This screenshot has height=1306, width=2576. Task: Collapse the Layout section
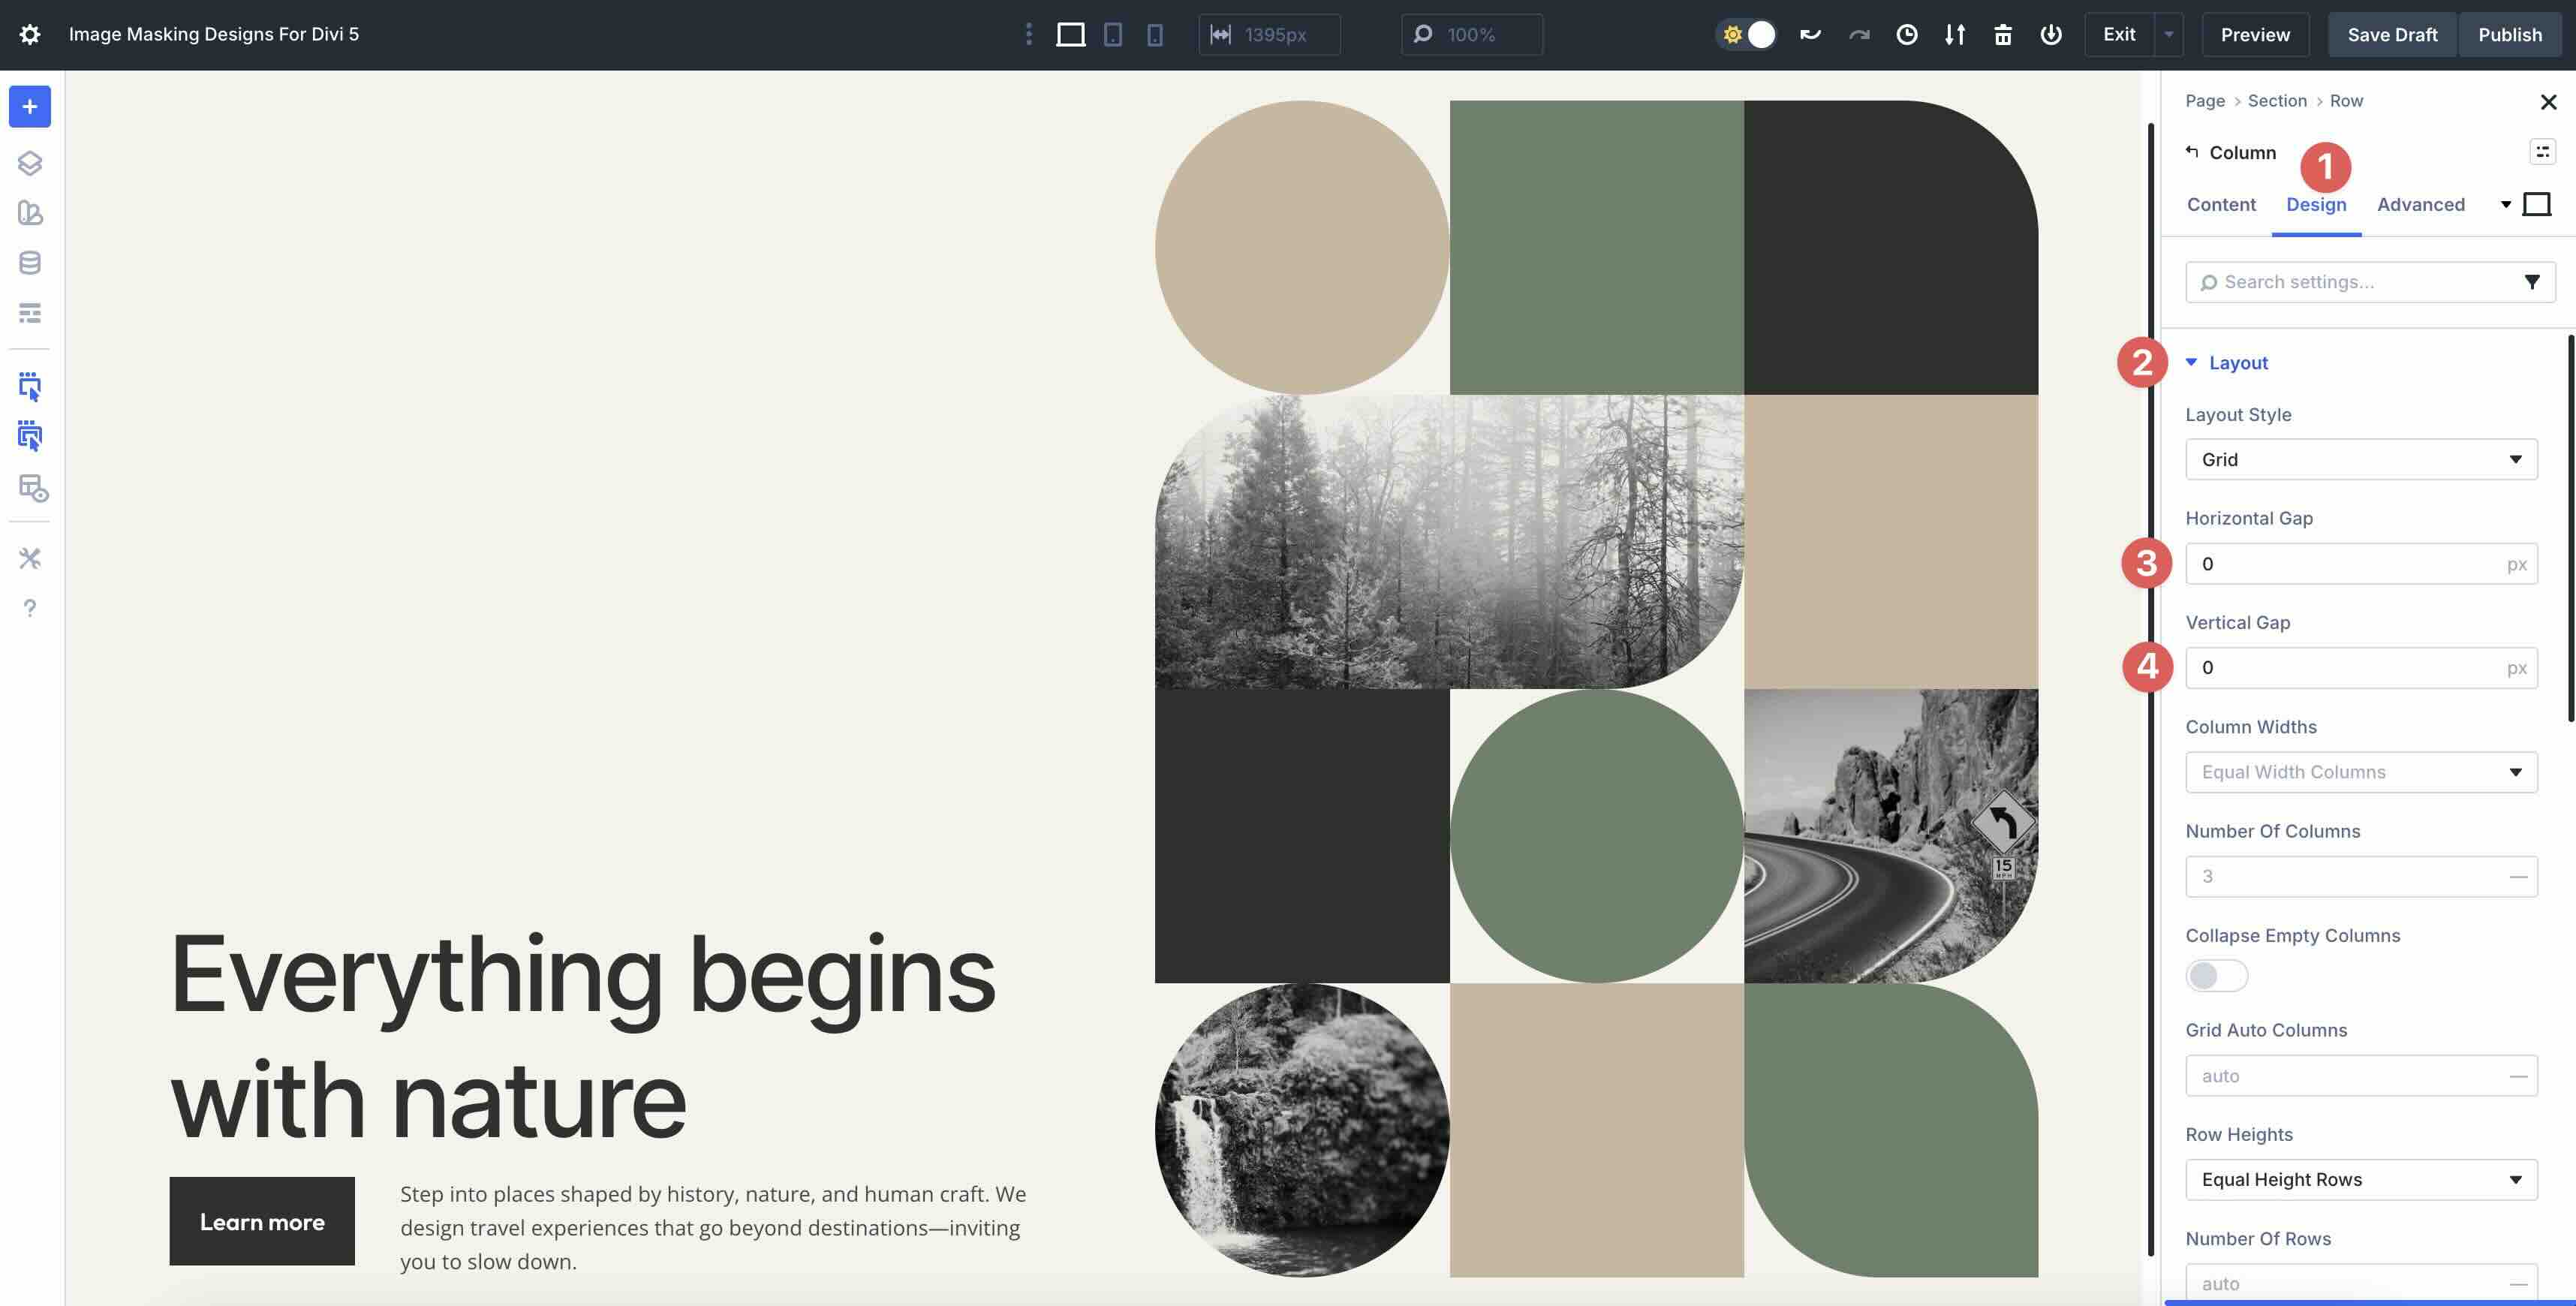2191,362
